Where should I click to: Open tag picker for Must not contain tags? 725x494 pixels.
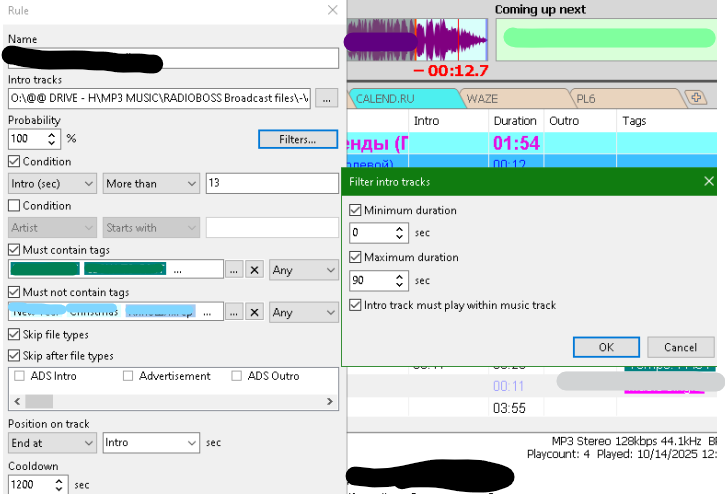233,312
